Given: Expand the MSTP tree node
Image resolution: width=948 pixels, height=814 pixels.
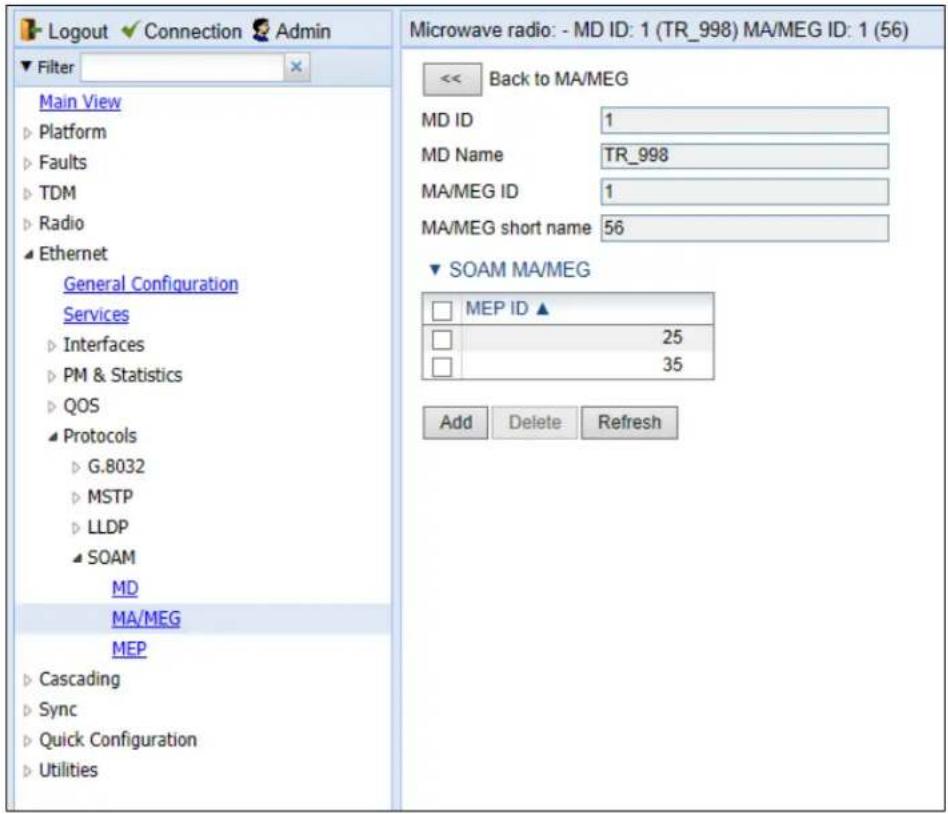Looking at the screenshot, I should click(x=76, y=498).
